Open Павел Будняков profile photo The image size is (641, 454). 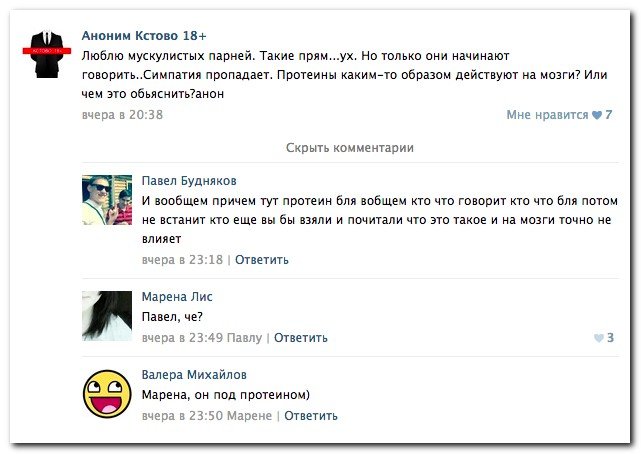coord(107,200)
